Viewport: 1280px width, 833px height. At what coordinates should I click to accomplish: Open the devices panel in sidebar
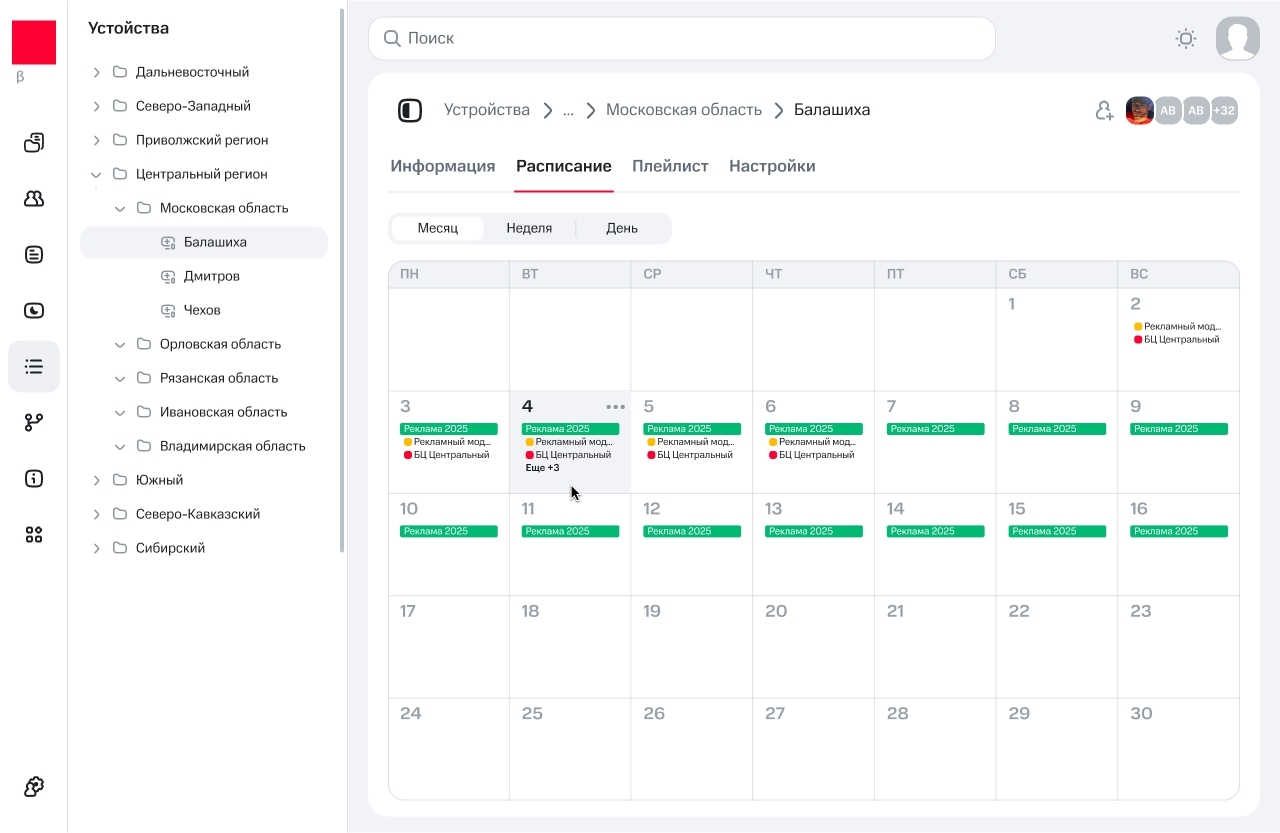point(34,142)
